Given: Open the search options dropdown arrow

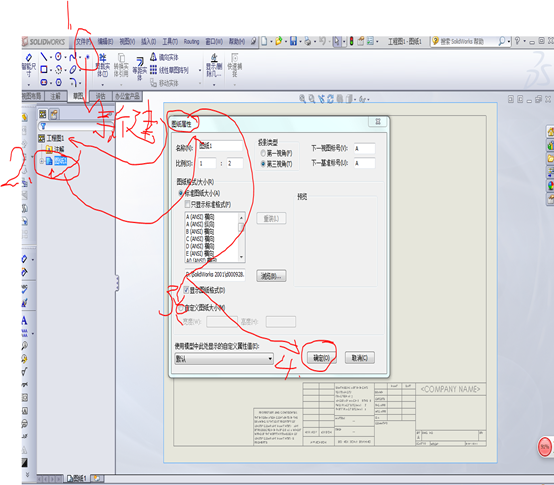Looking at the screenshot, I should pyautogui.click(x=509, y=41).
